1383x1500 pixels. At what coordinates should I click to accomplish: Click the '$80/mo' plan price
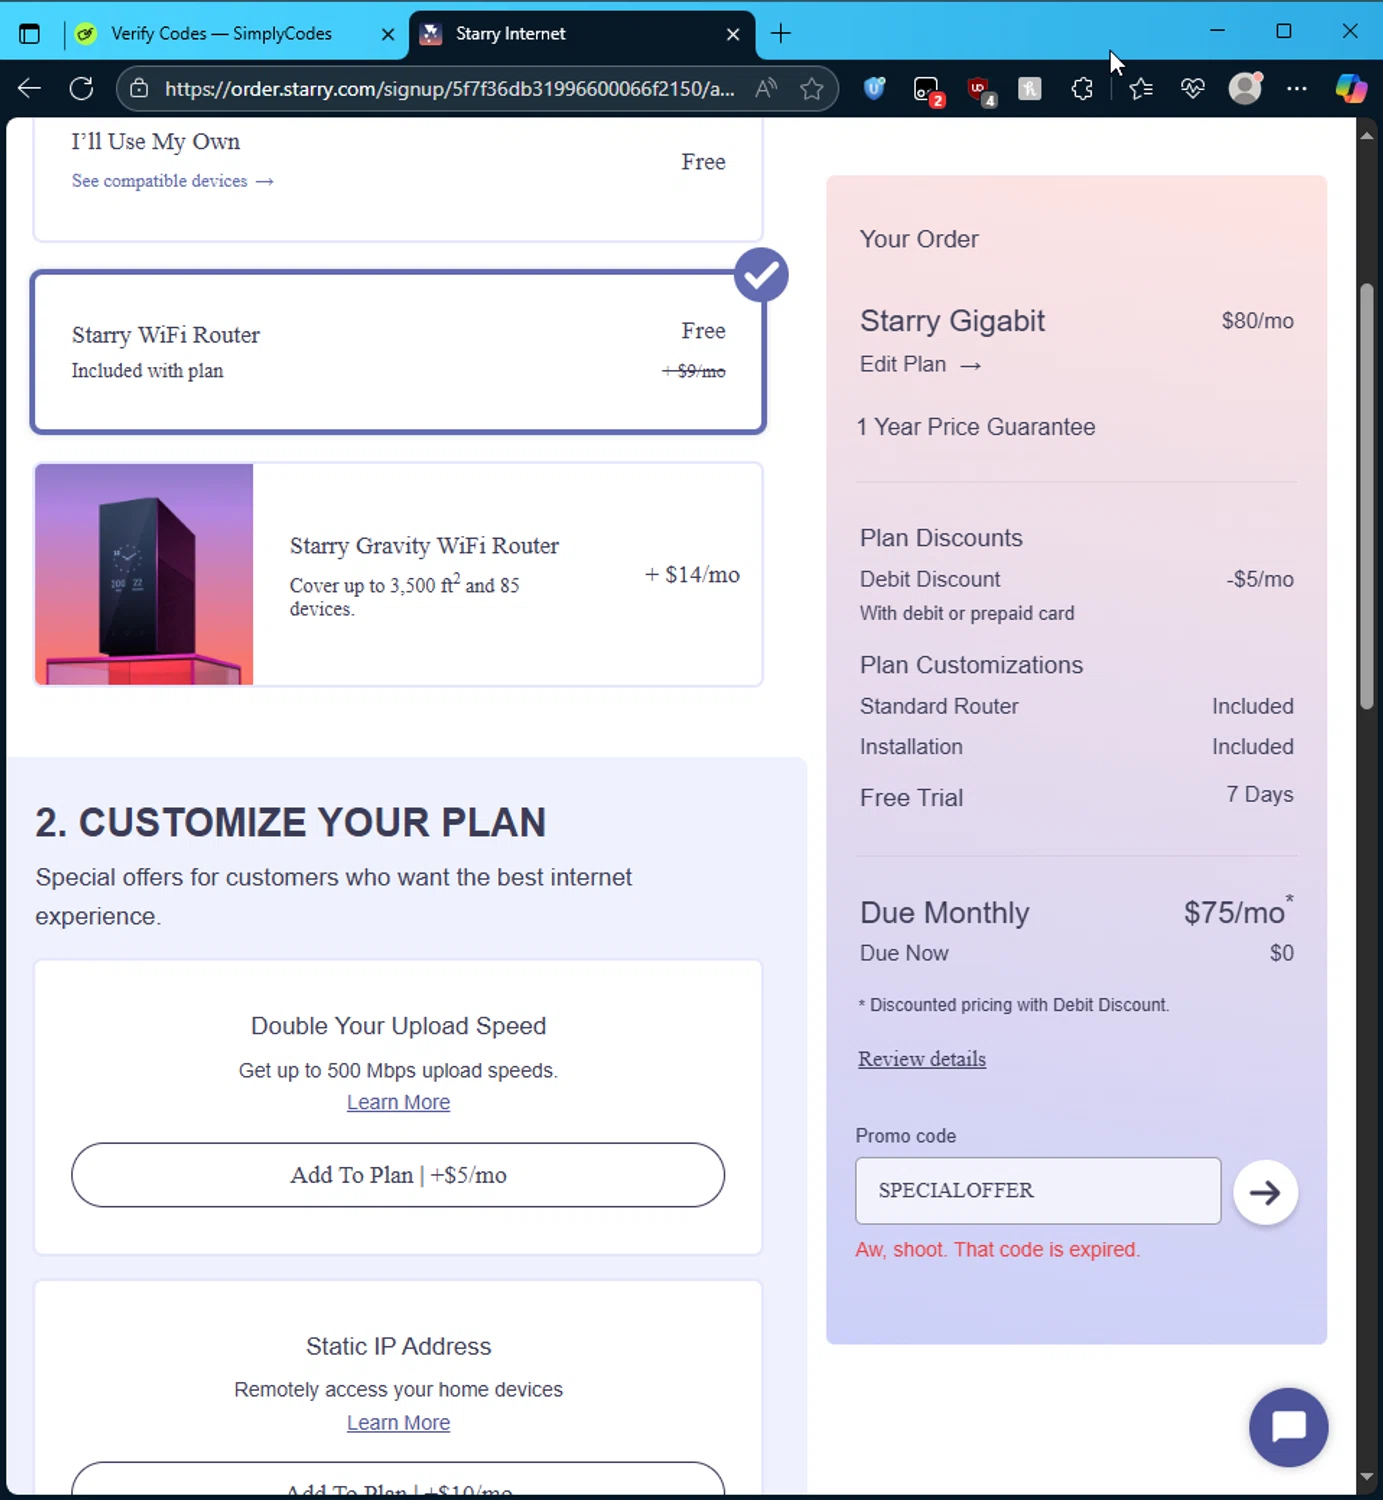1257,321
